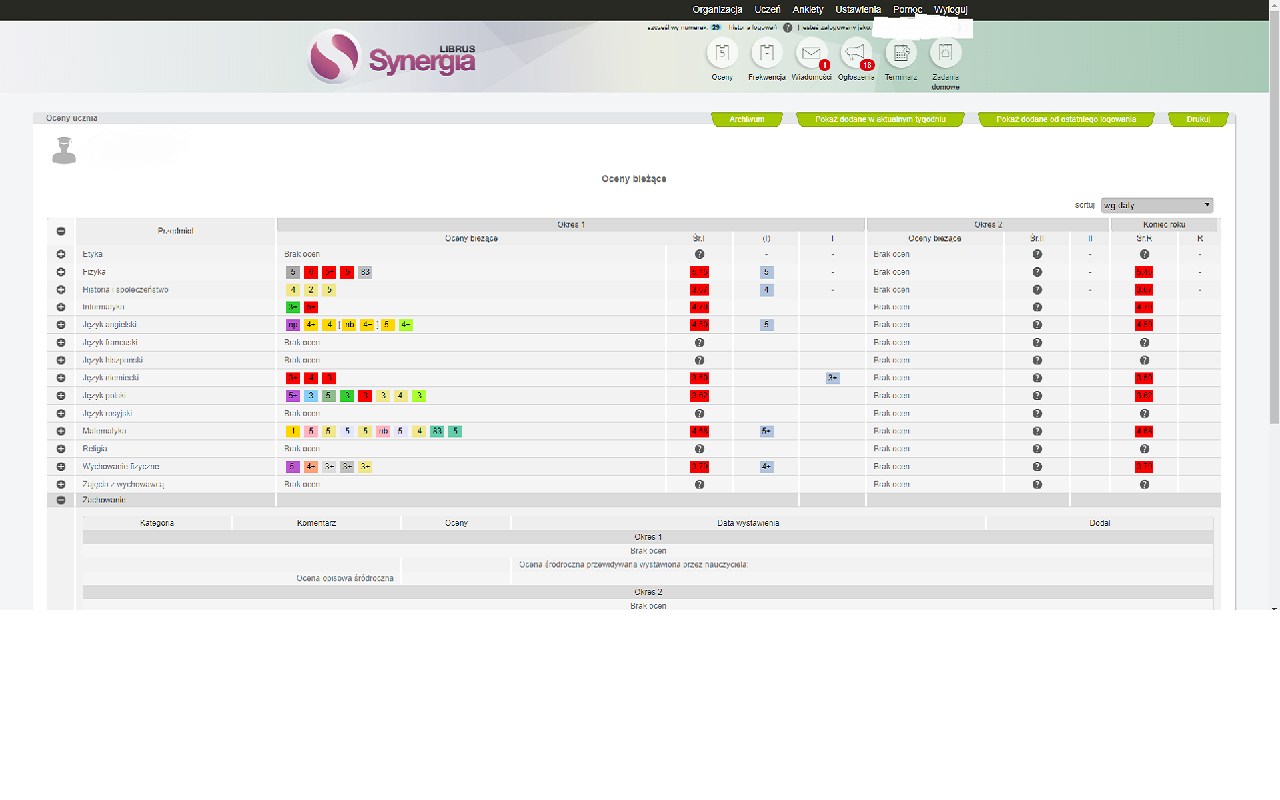
Task: Click the purple np grade in Język angielski
Action: (x=292, y=325)
